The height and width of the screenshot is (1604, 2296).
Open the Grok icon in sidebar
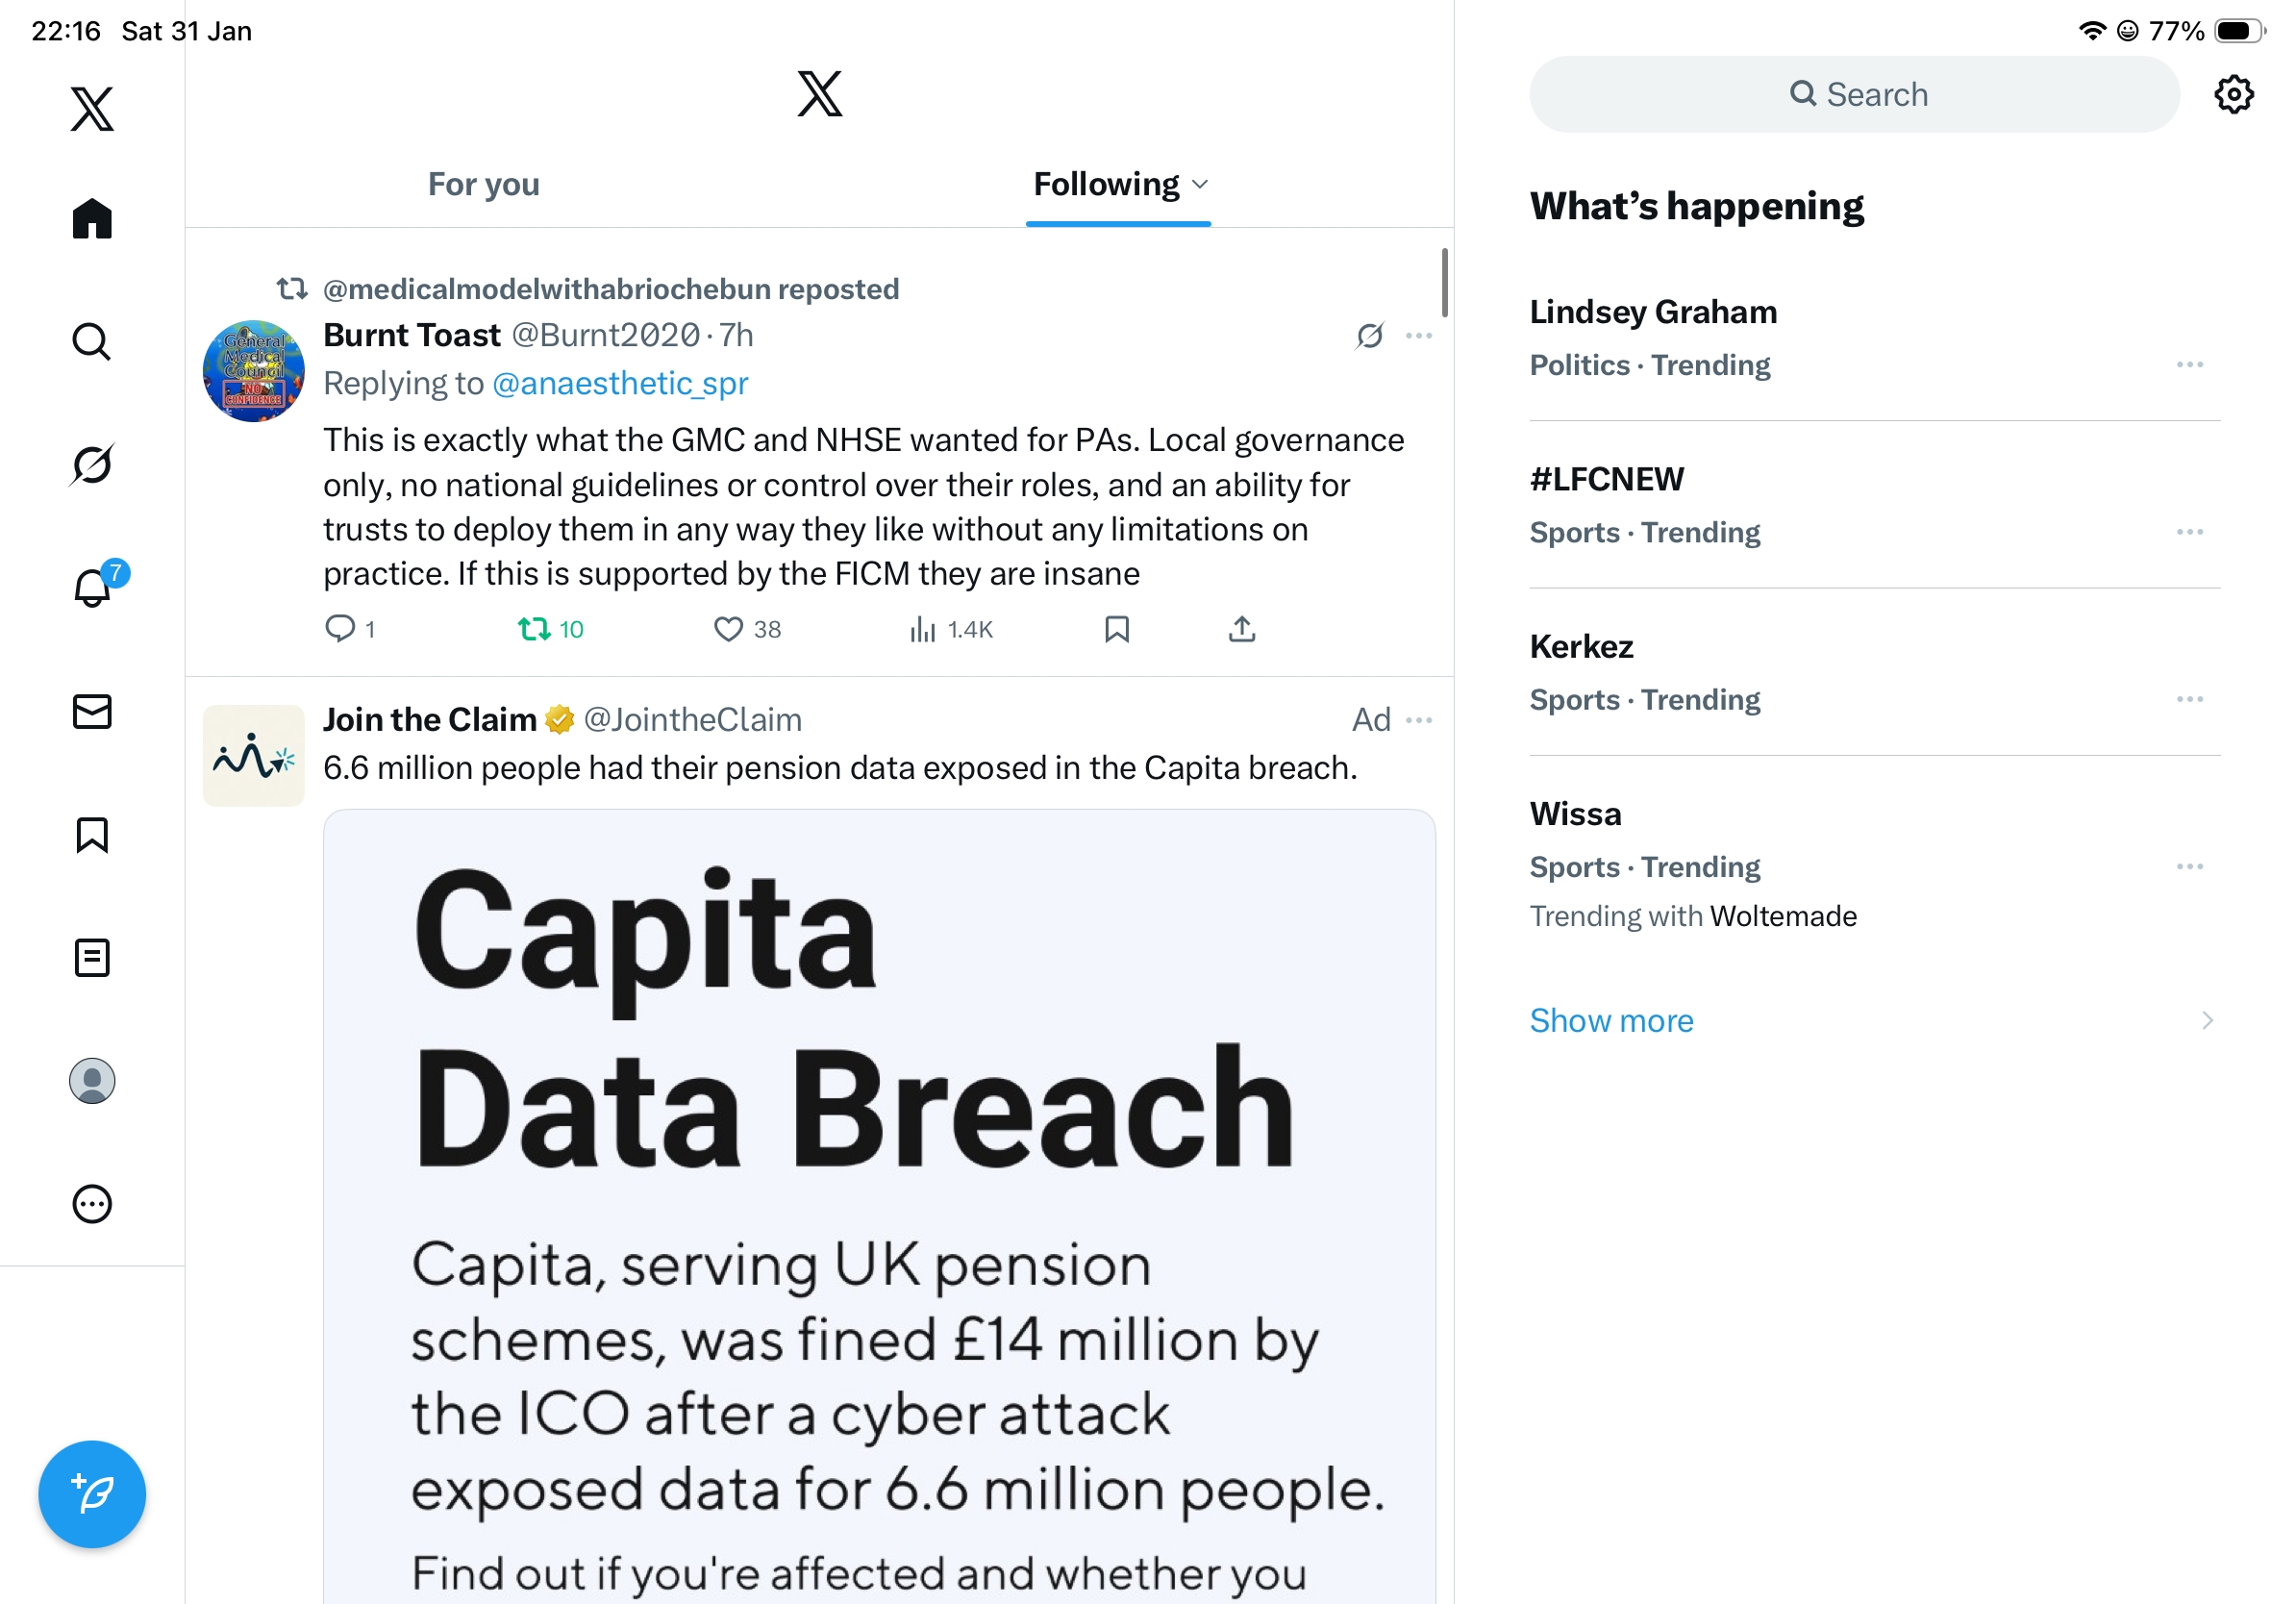click(92, 465)
